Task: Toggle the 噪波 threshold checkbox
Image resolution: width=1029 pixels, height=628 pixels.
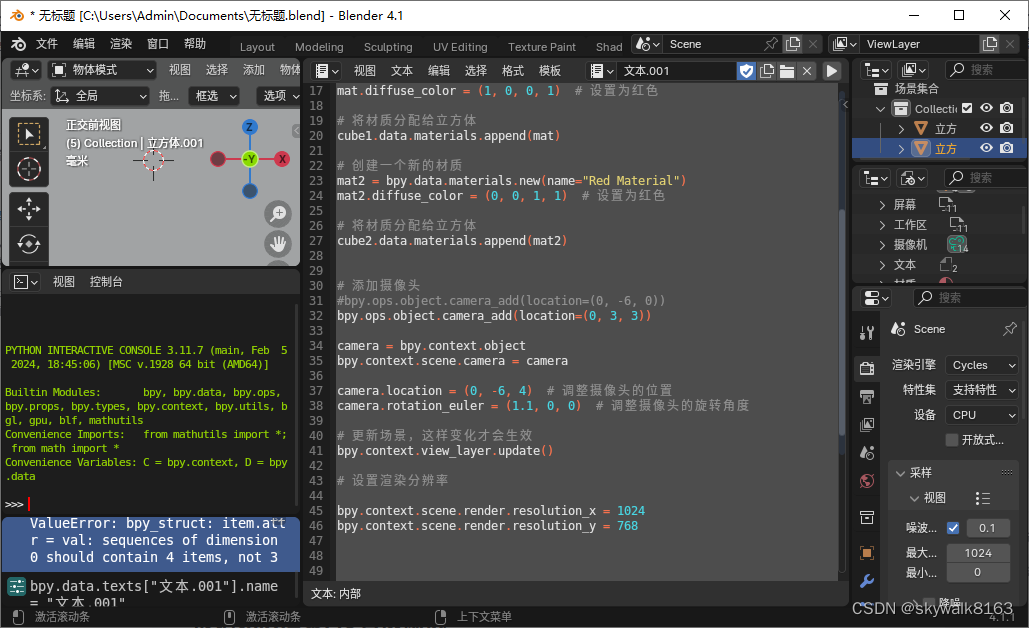Action: click(953, 528)
